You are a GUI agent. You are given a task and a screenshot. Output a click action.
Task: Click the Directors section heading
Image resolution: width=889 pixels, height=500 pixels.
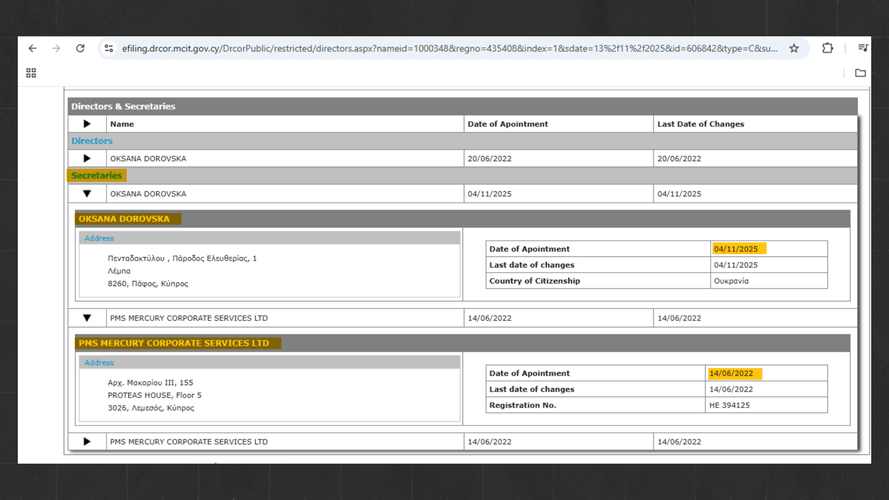point(92,141)
